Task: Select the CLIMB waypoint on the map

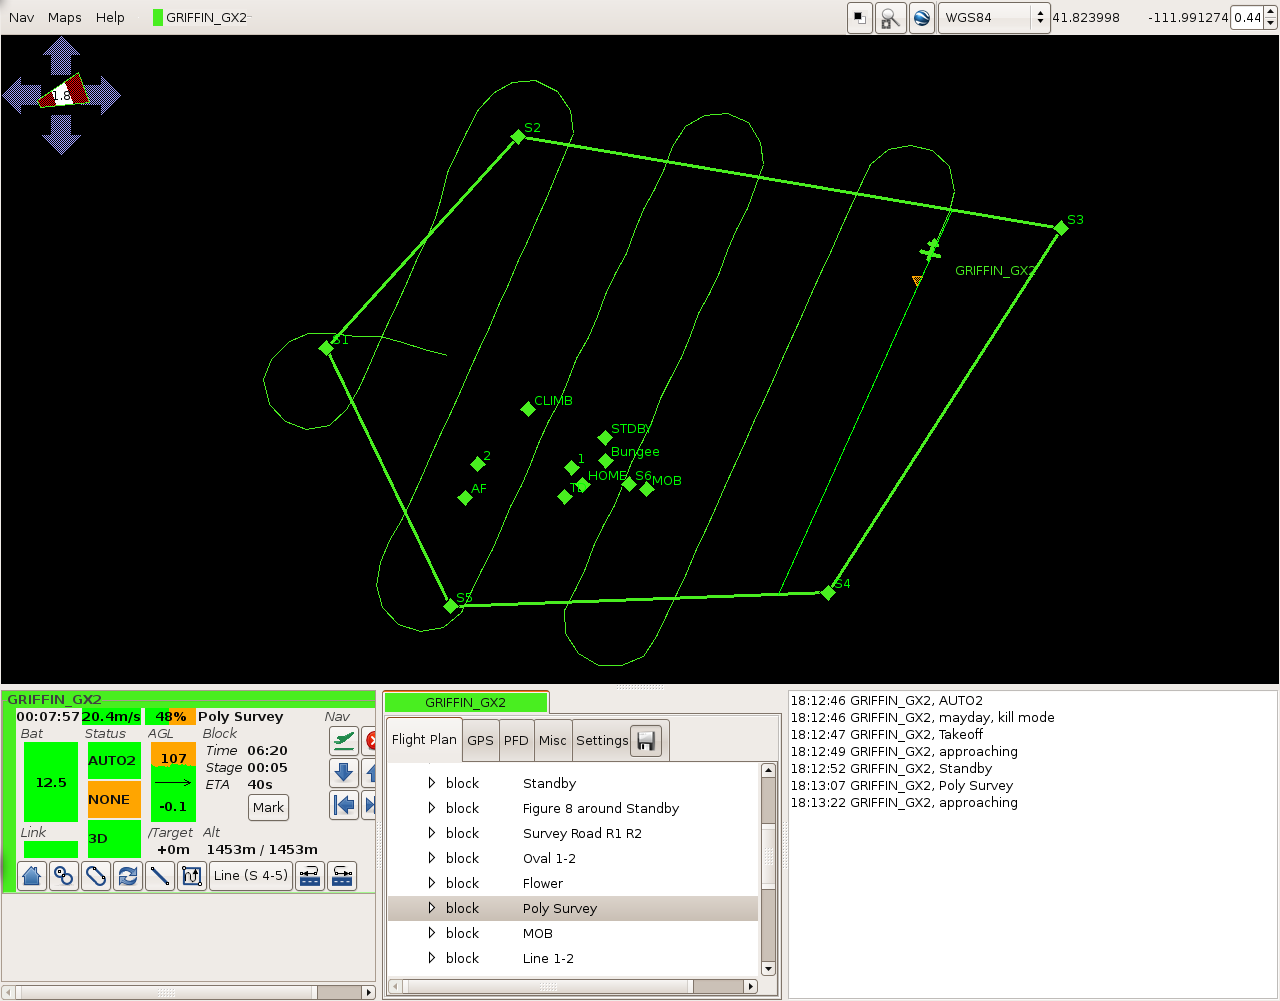Action: 528,408
